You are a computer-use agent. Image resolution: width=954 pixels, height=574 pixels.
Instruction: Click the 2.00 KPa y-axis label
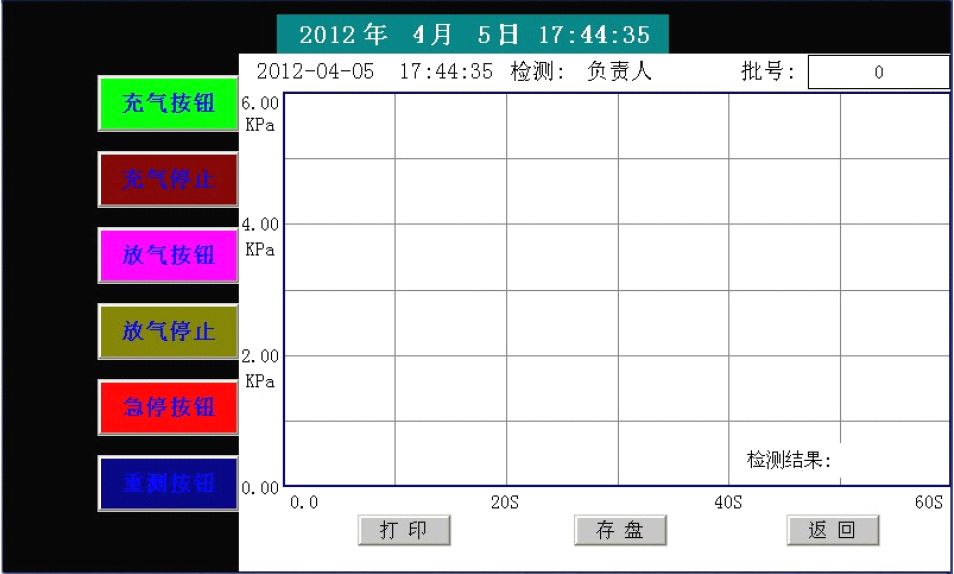260,368
